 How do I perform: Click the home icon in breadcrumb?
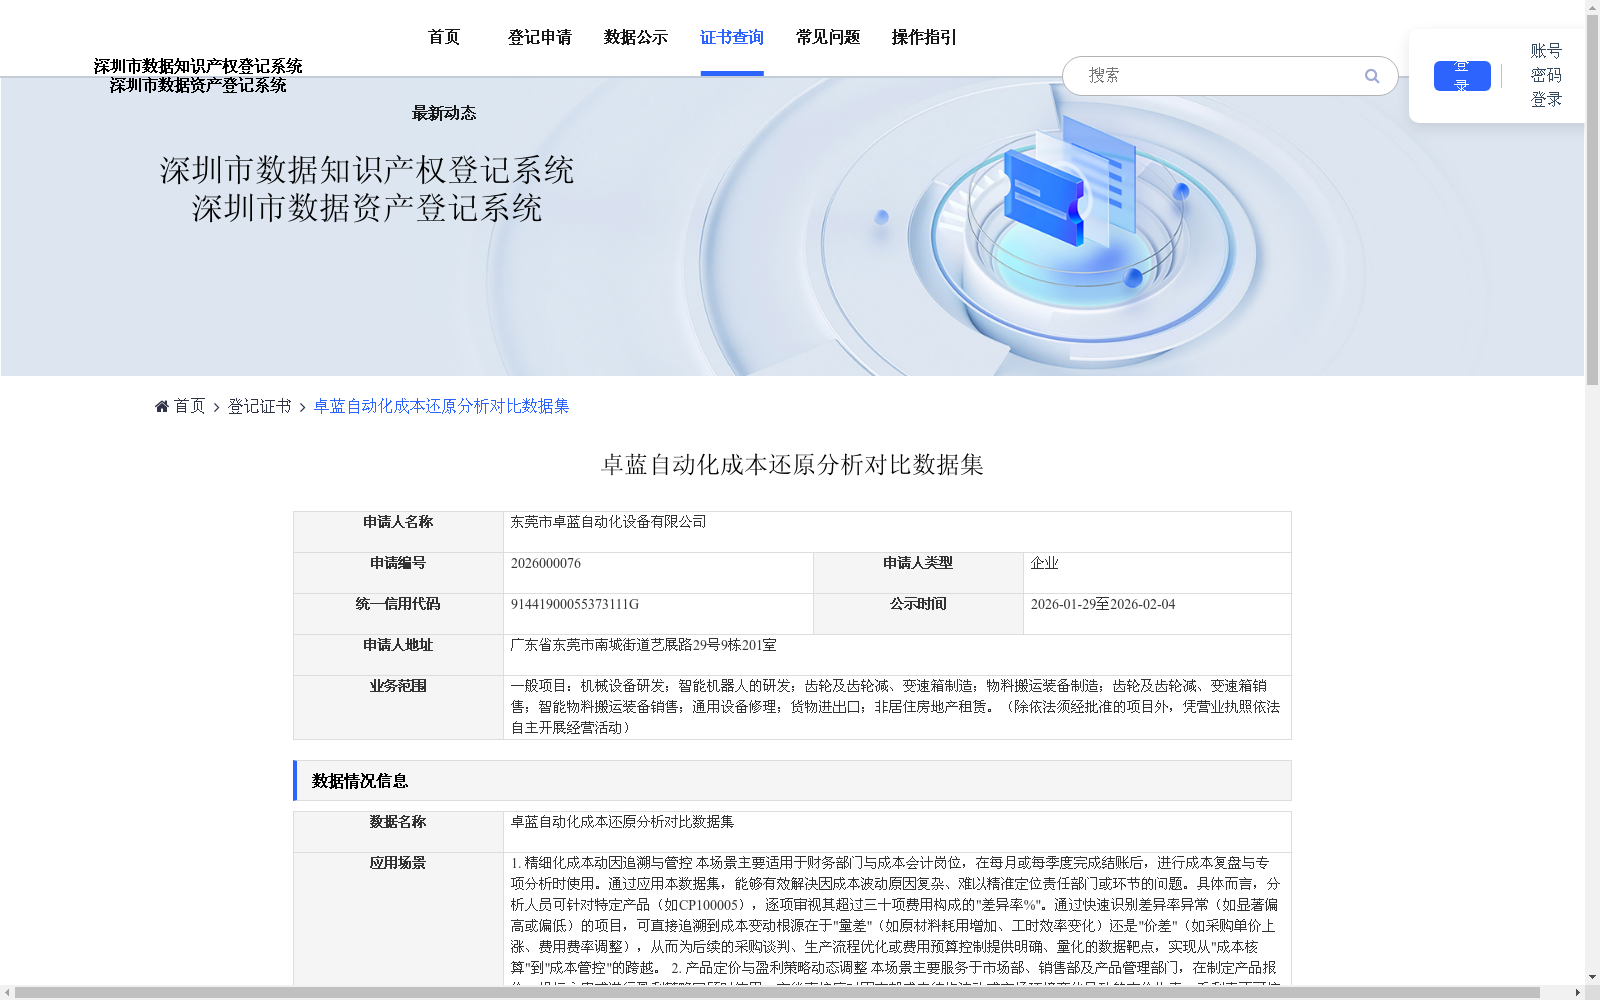coord(162,406)
